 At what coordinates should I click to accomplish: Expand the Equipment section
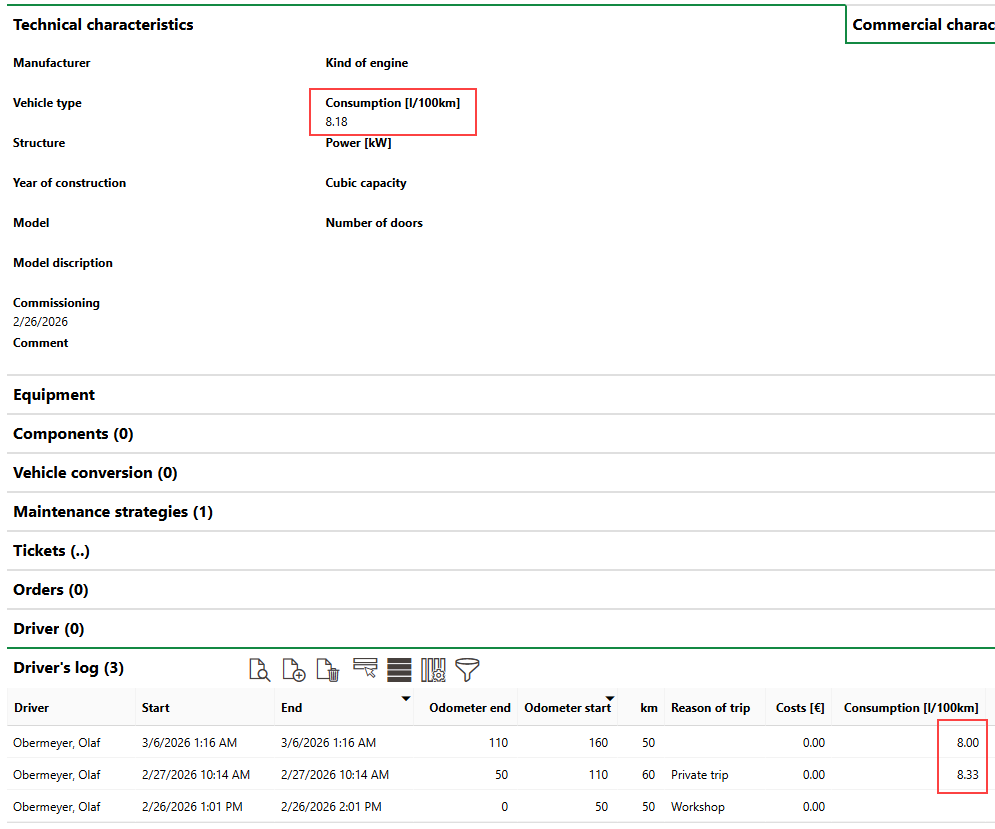pos(54,395)
